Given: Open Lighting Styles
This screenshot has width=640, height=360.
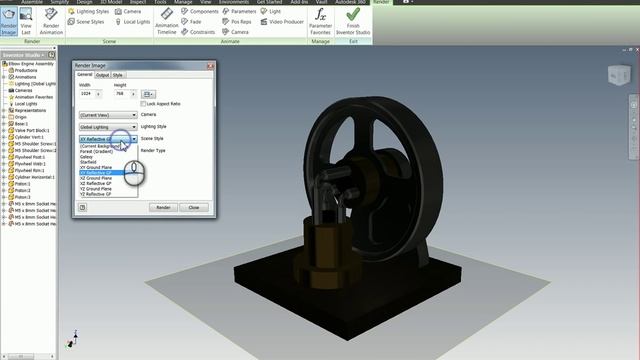Looking at the screenshot, I should pos(89,11).
